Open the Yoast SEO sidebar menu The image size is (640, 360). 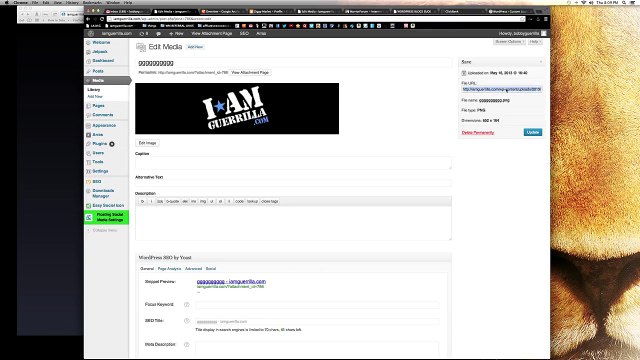(97, 182)
